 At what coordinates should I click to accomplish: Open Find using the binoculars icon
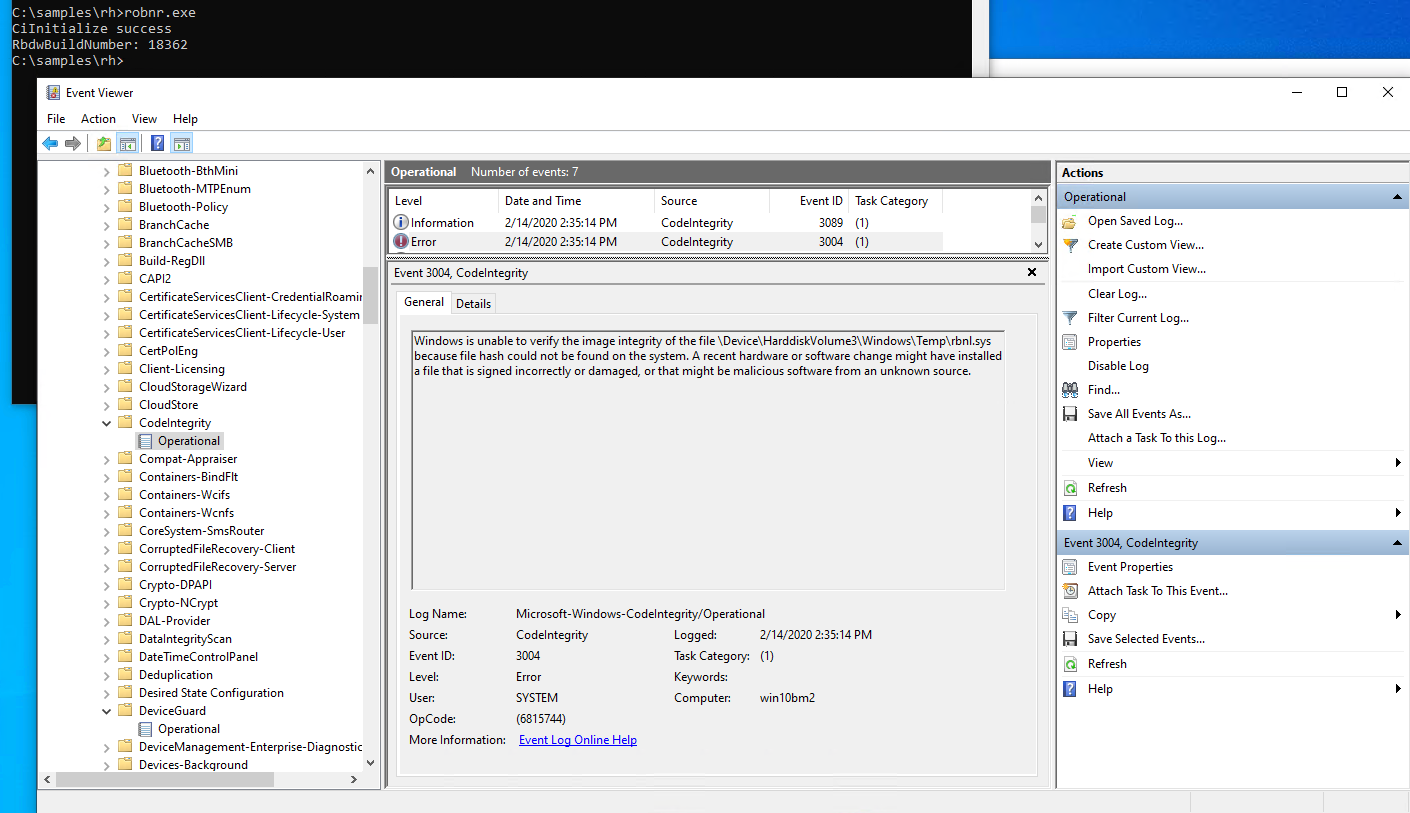1070,389
